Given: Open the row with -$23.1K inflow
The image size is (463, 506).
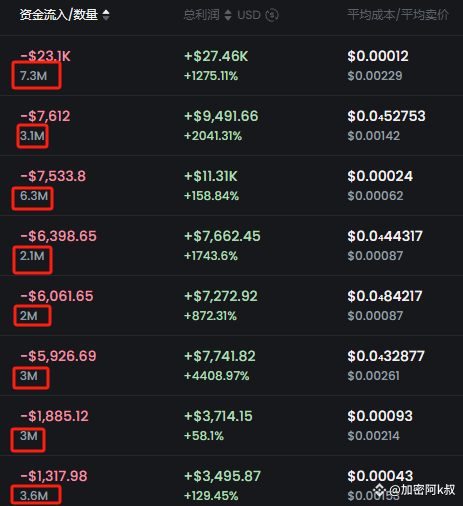Looking at the screenshot, I should [x=231, y=66].
